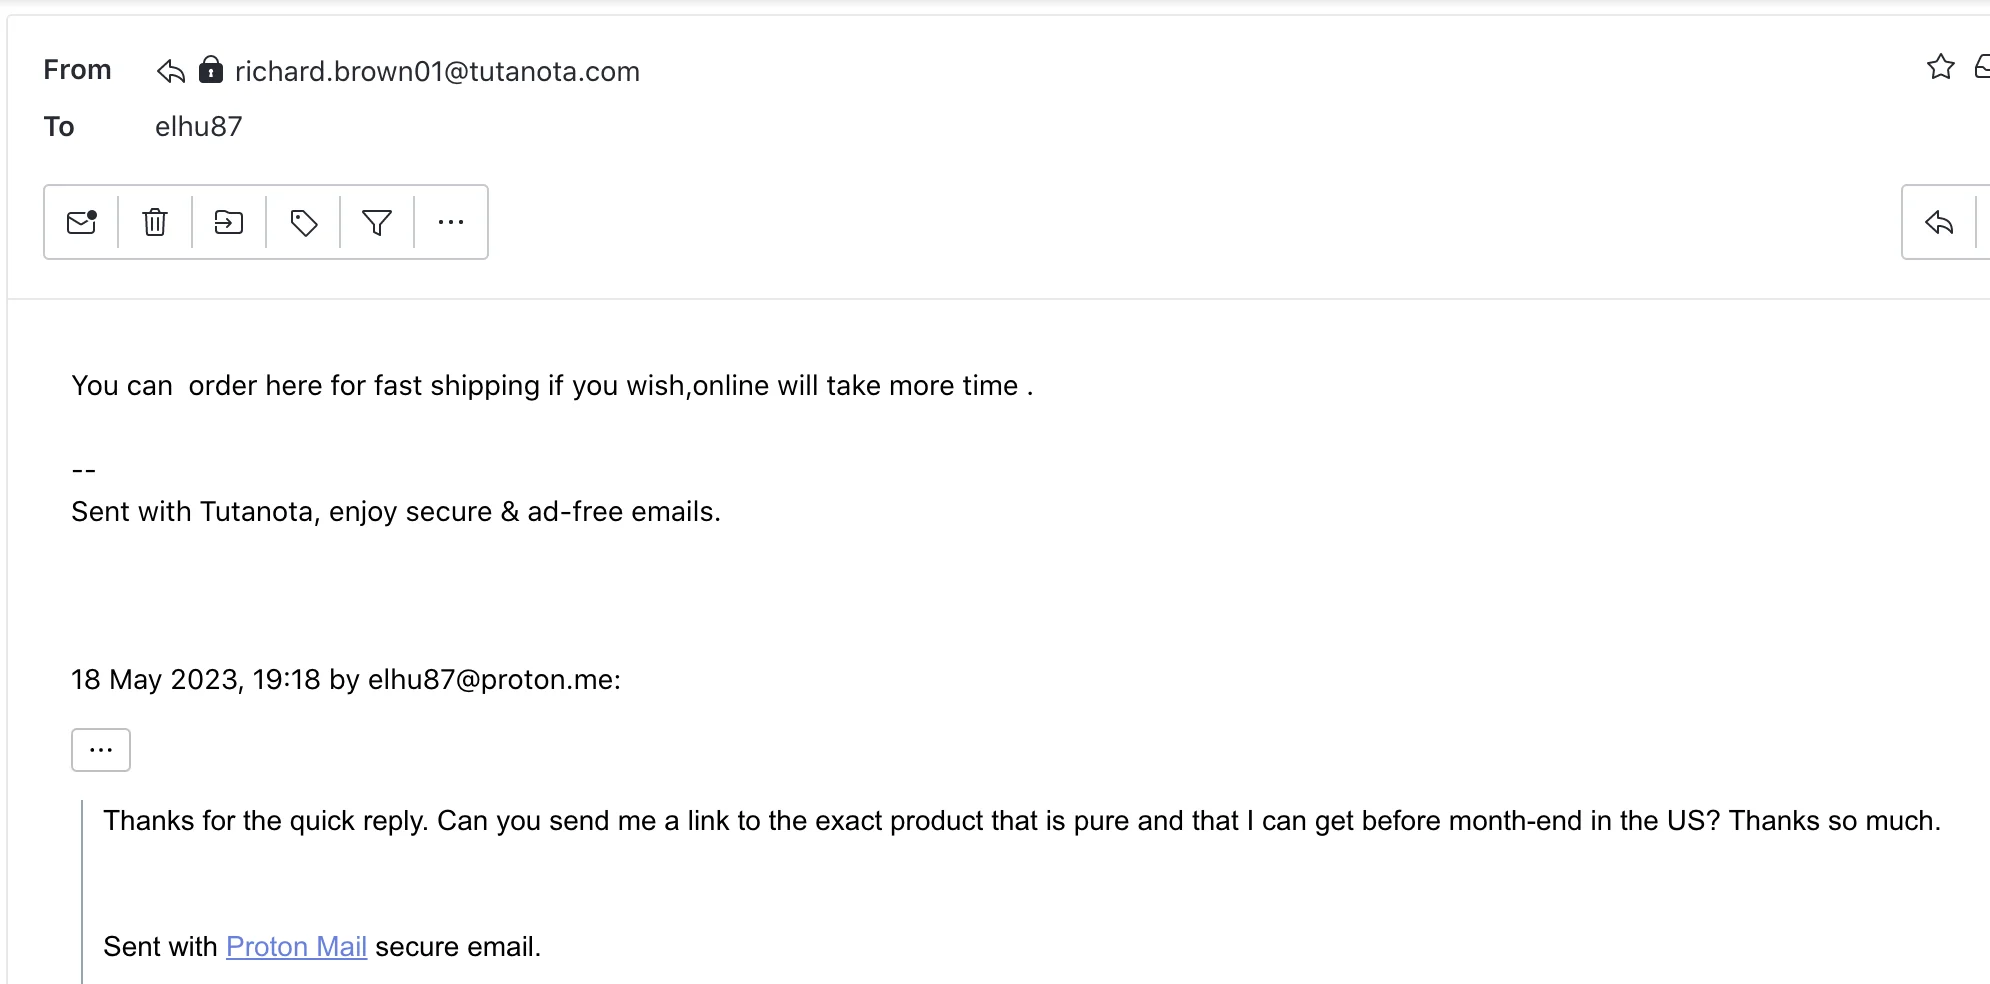Star this message

click(1940, 67)
